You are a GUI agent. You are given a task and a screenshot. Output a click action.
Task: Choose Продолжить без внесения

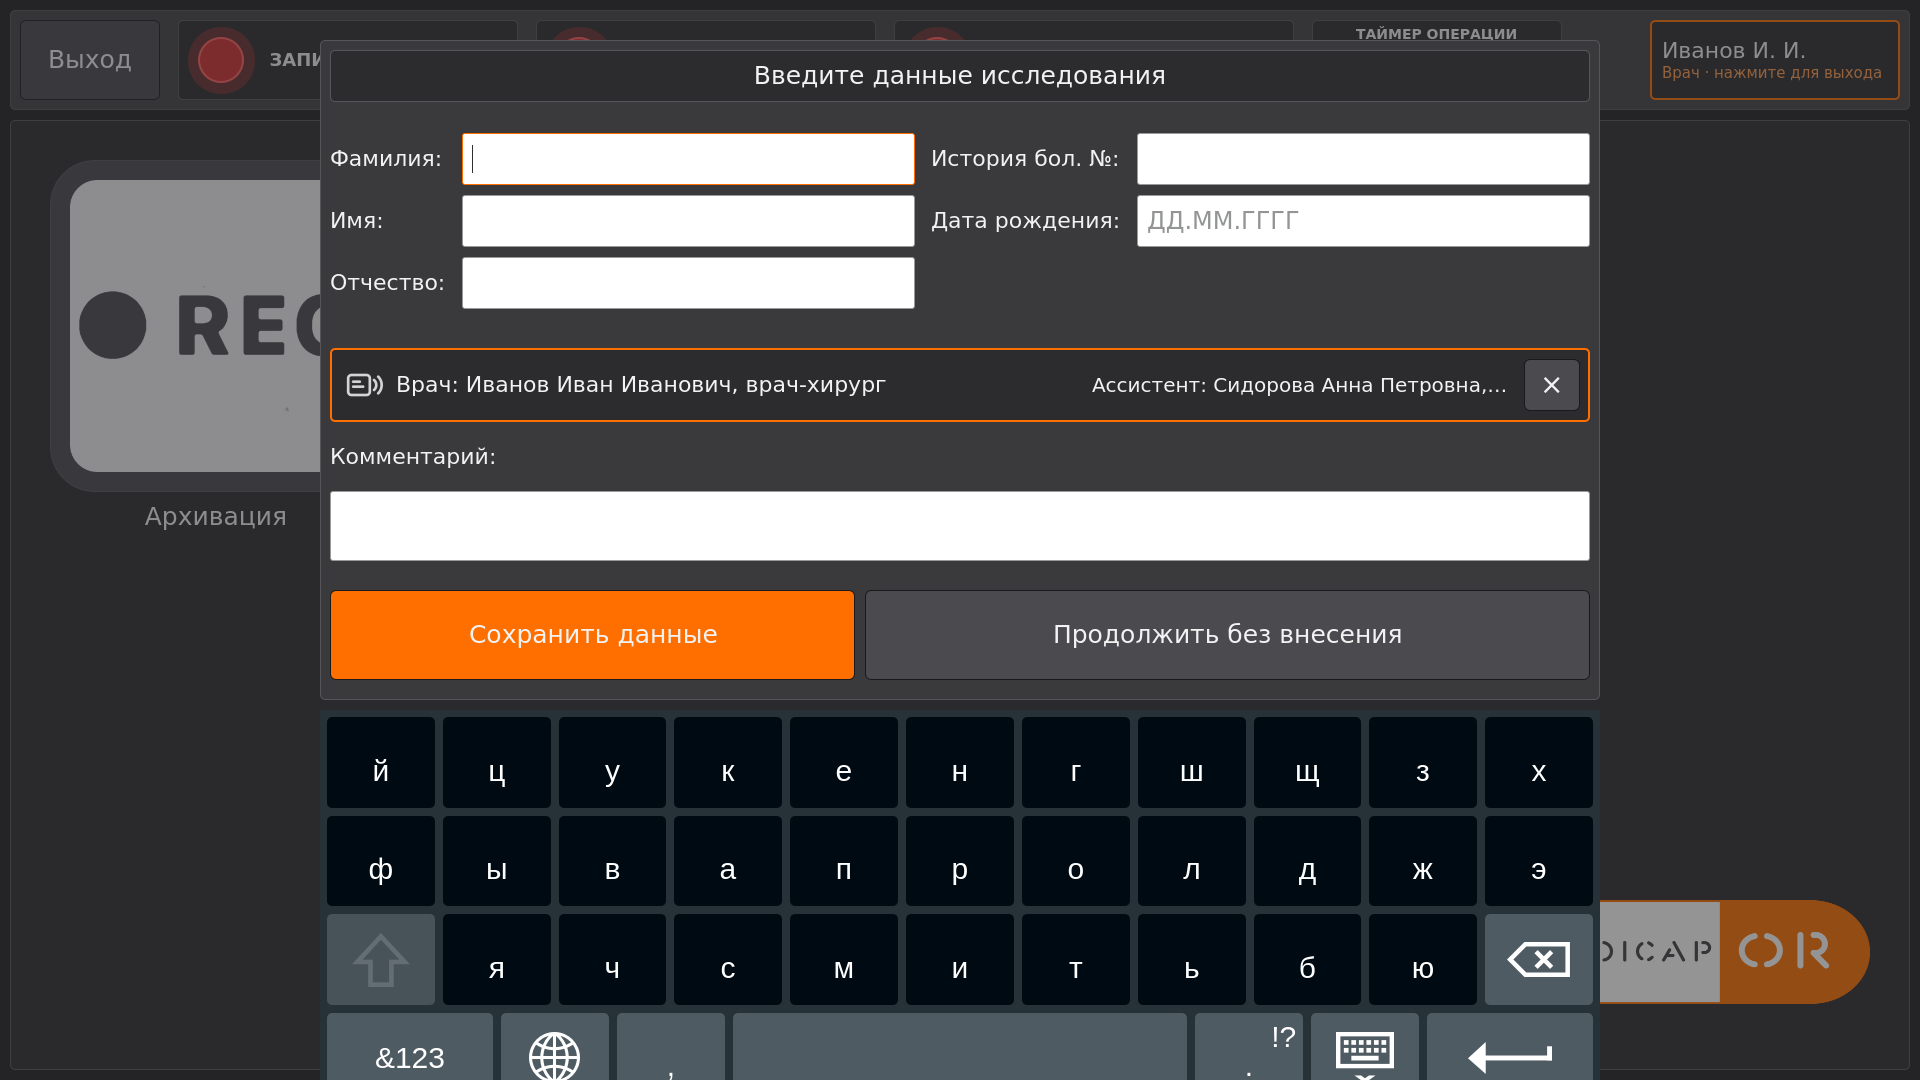1227,635
